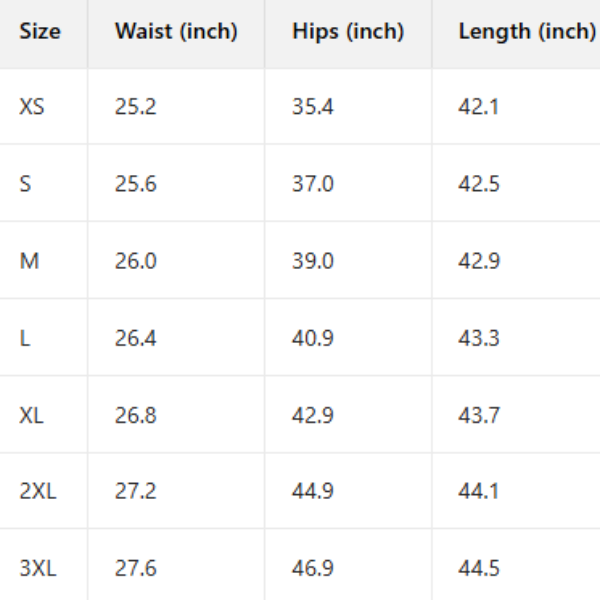Select the L size row label

click(x=25, y=338)
